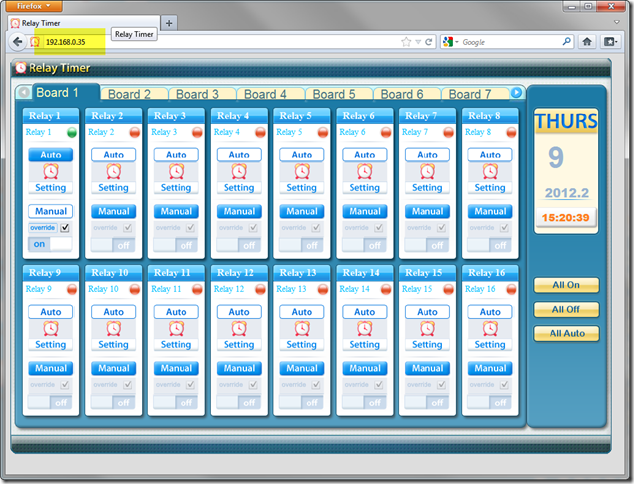Click the Relay 5 alarm clock icon
This screenshot has height=484, width=634.
pyautogui.click(x=302, y=171)
